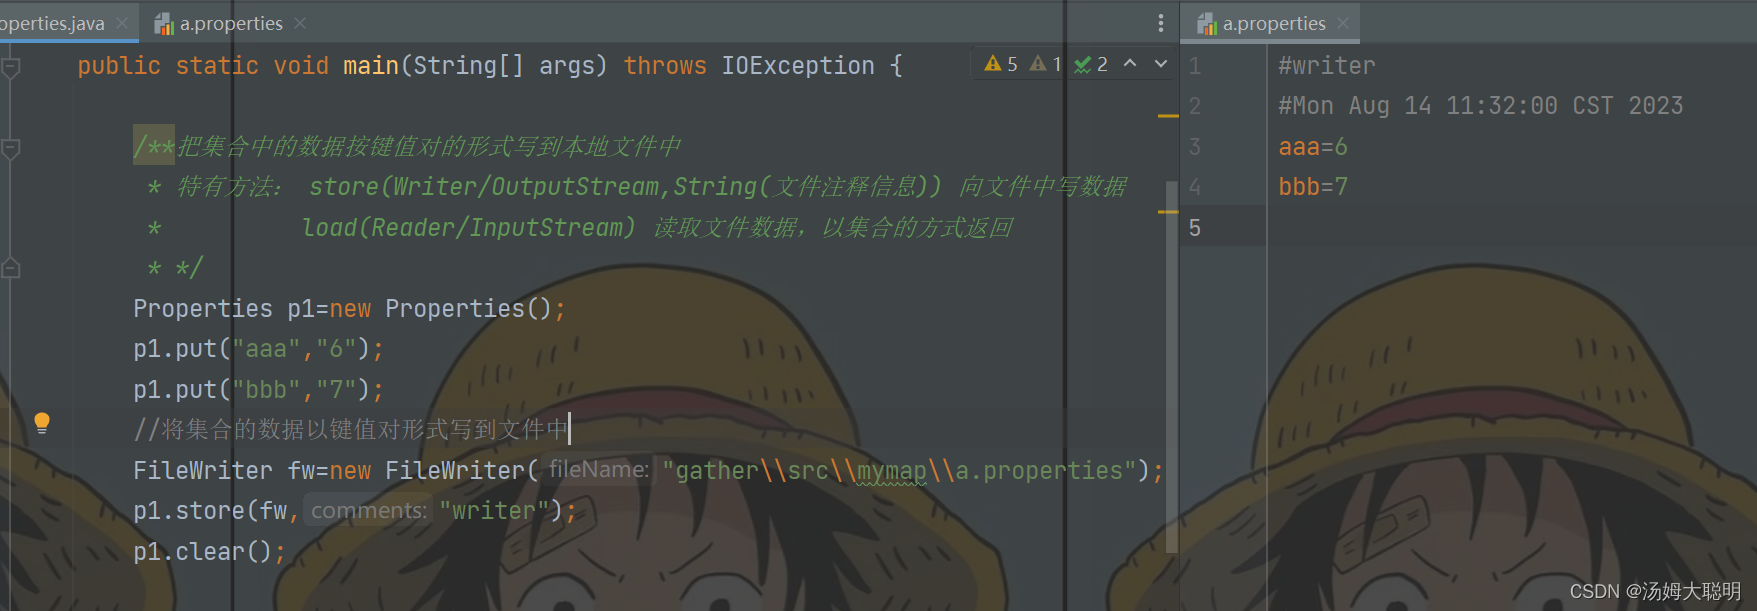Close a.properties tab in right editor
The image size is (1757, 611).
pos(1343,23)
